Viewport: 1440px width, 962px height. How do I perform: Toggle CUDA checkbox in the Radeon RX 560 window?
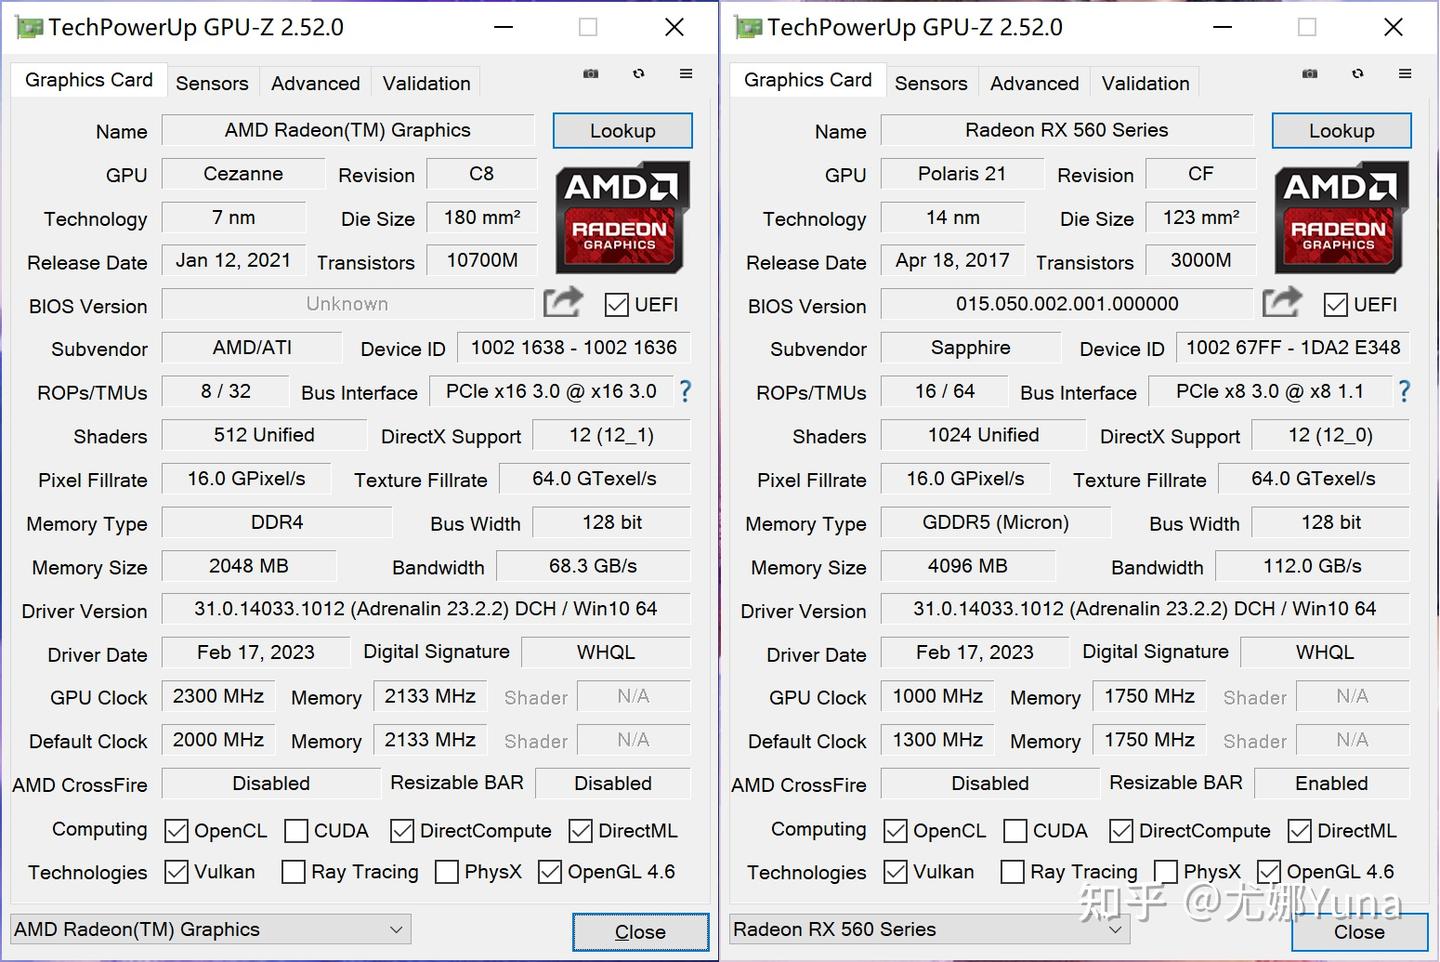1015,831
